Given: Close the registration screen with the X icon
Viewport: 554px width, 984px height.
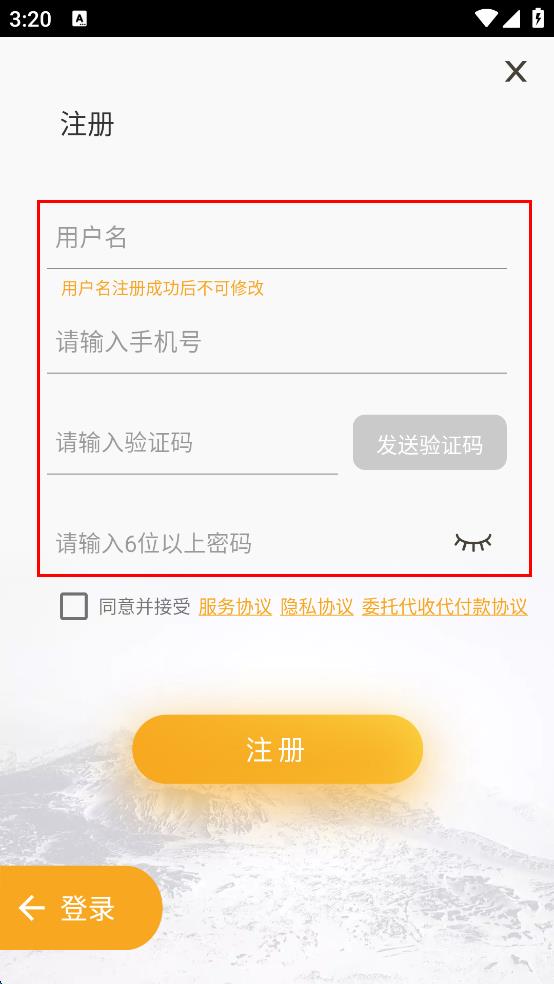Looking at the screenshot, I should (516, 72).
